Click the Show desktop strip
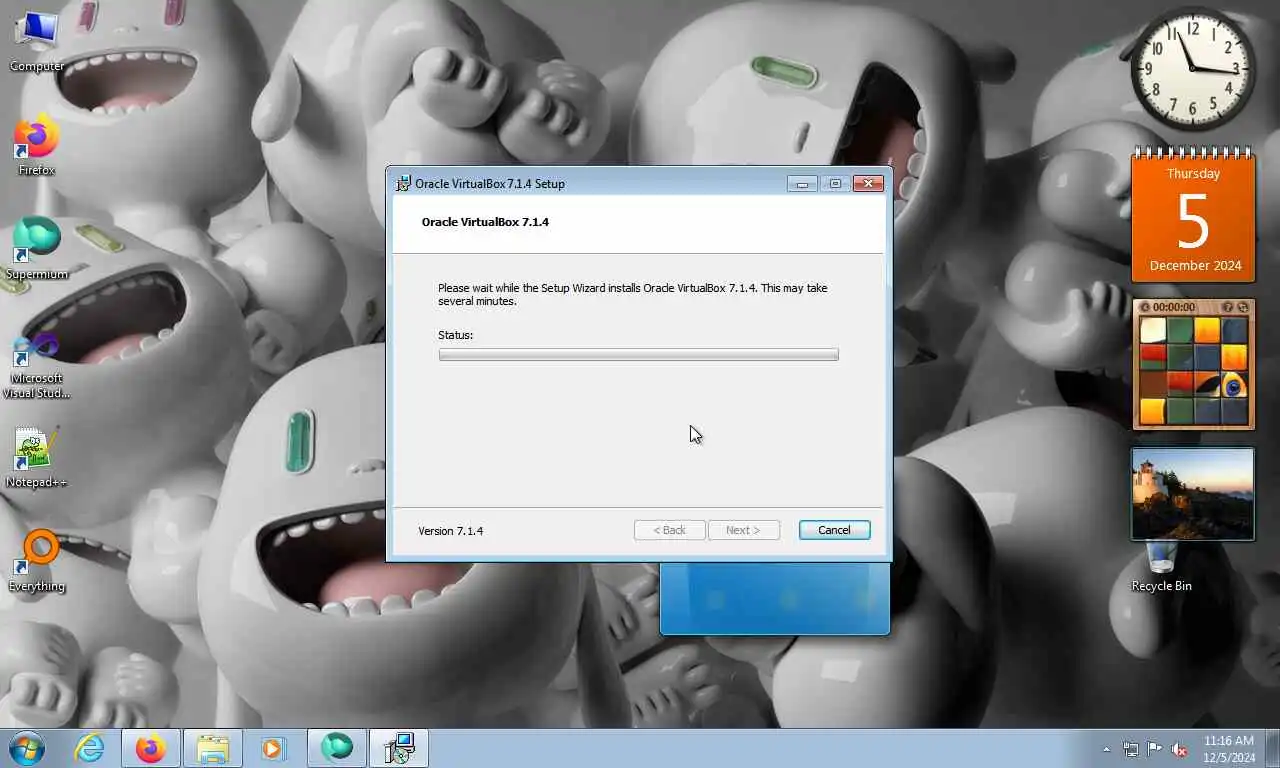This screenshot has width=1280, height=768. click(x=1272, y=749)
